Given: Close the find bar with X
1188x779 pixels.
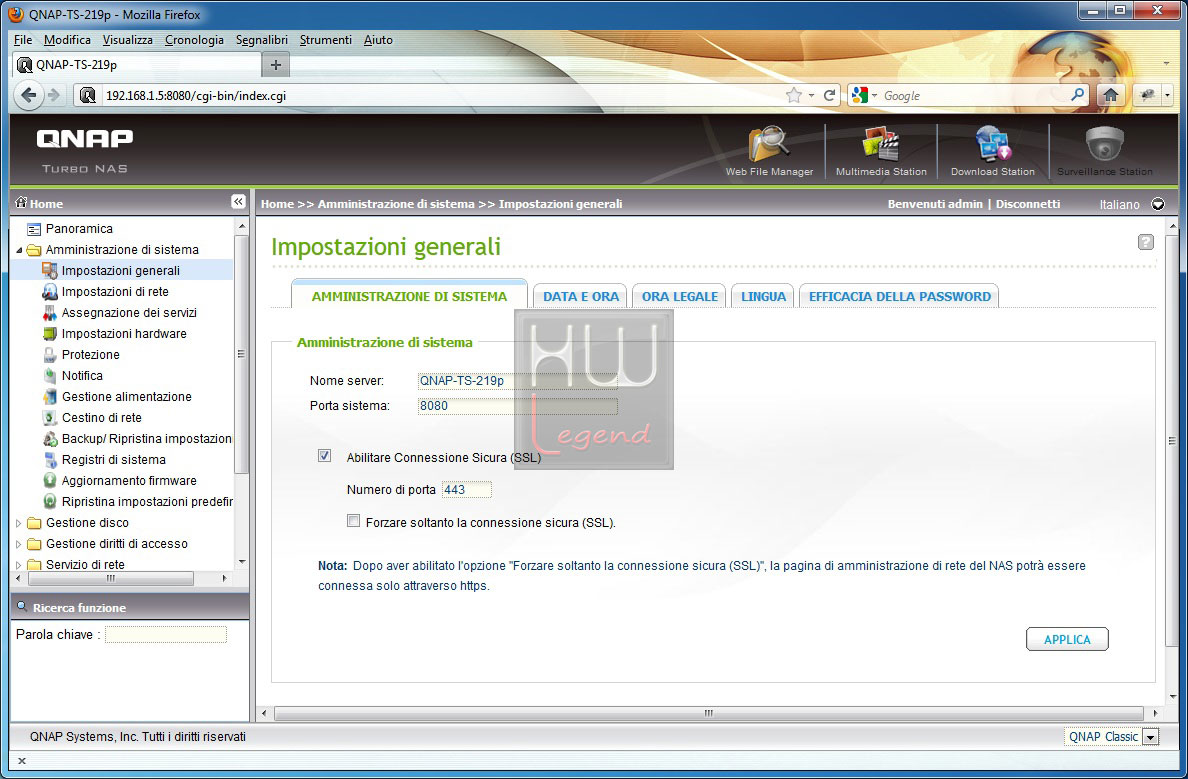Looking at the screenshot, I should pyautogui.click(x=22, y=761).
